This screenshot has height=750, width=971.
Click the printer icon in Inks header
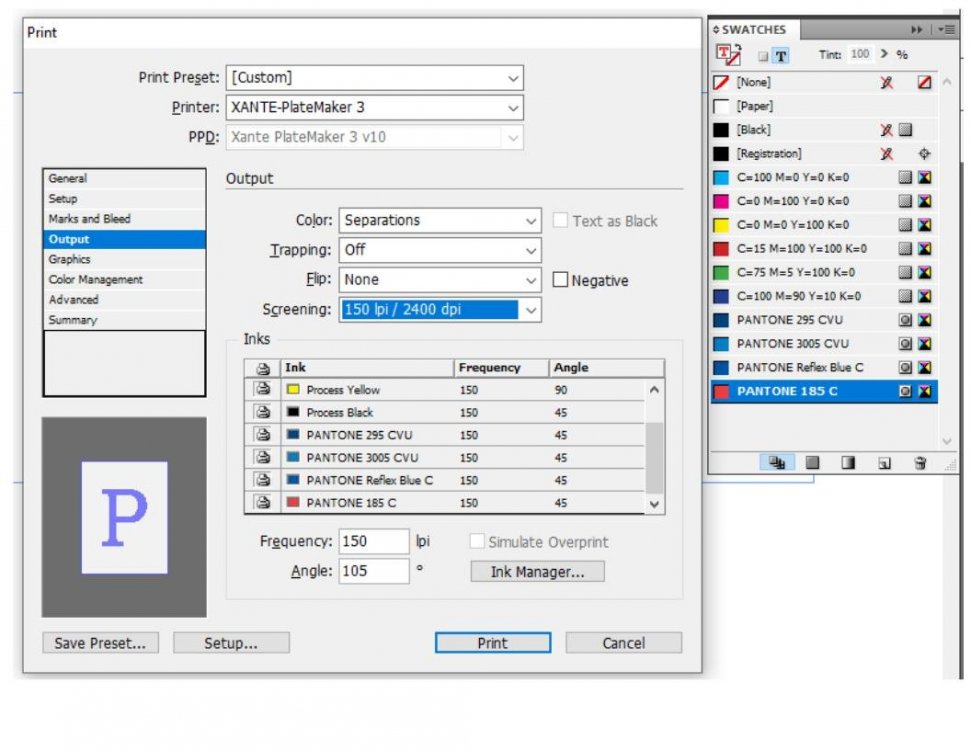click(x=263, y=368)
